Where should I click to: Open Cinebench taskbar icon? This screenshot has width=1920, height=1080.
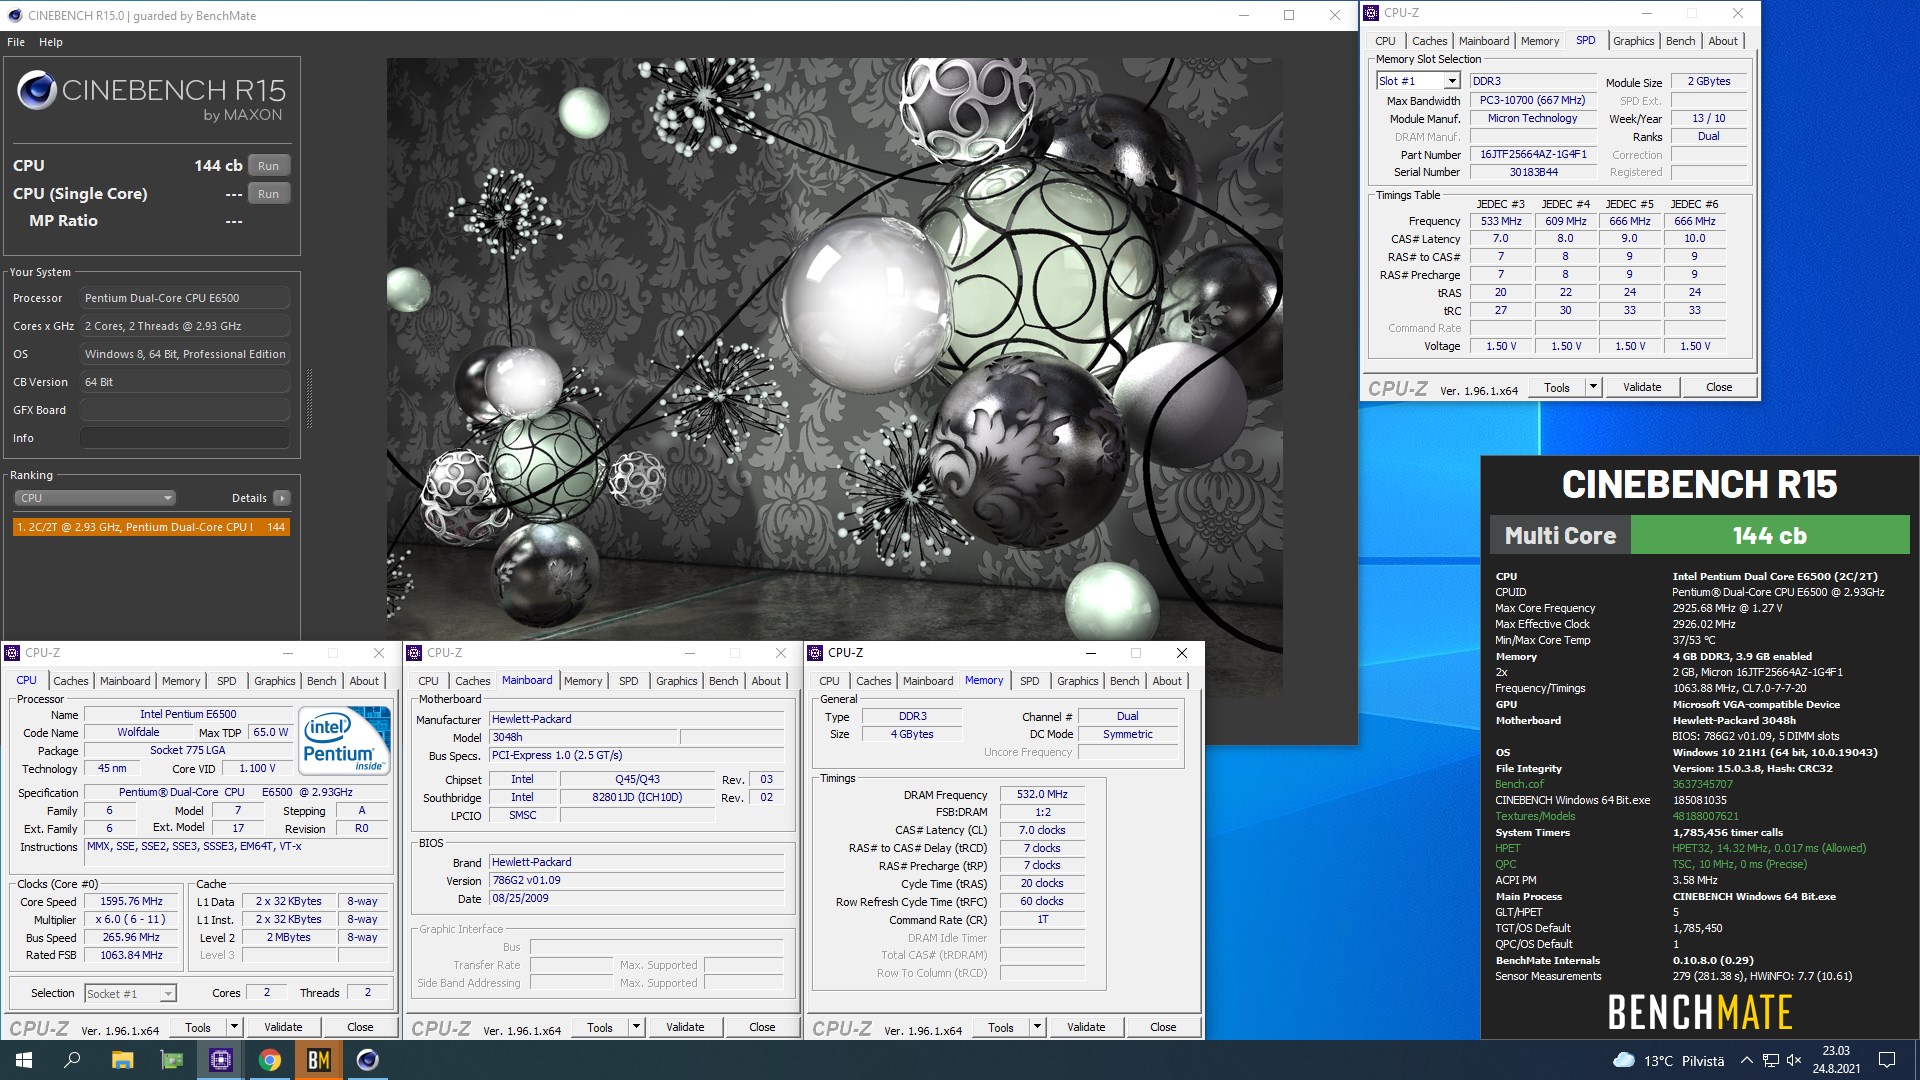367,1060
